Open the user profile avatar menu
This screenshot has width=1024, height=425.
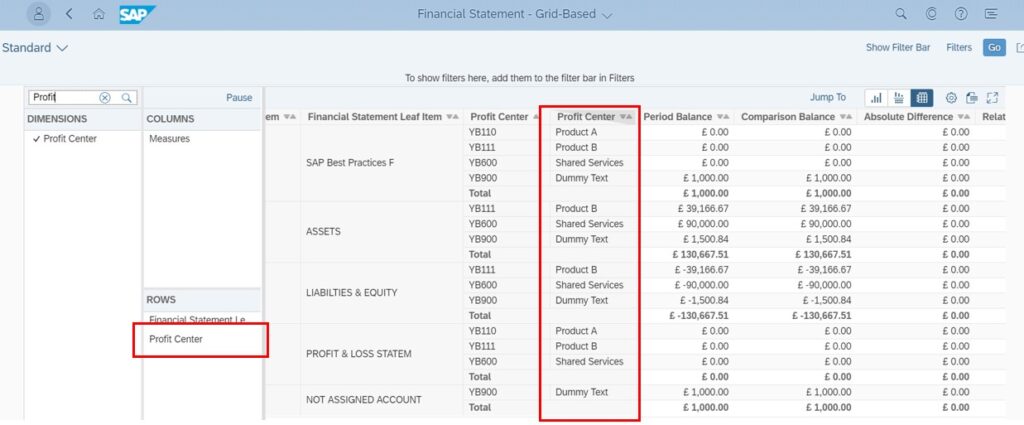(38, 14)
